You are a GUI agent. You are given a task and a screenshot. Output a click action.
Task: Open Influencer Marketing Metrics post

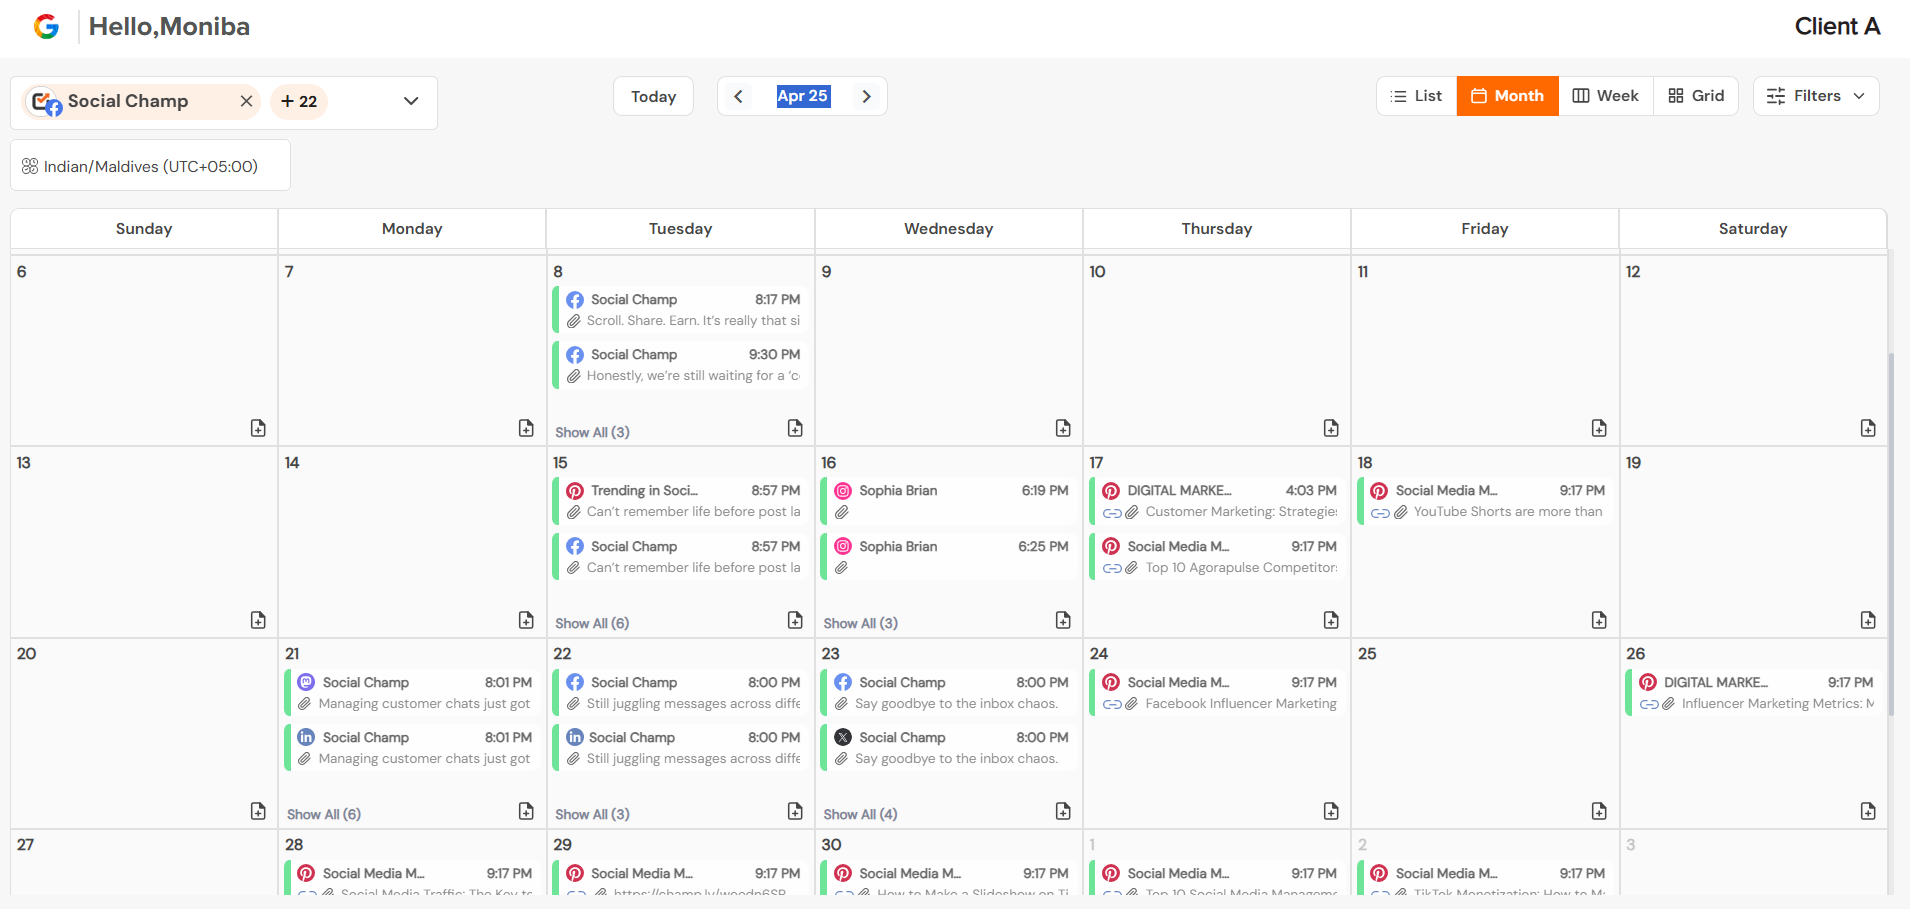1753,693
